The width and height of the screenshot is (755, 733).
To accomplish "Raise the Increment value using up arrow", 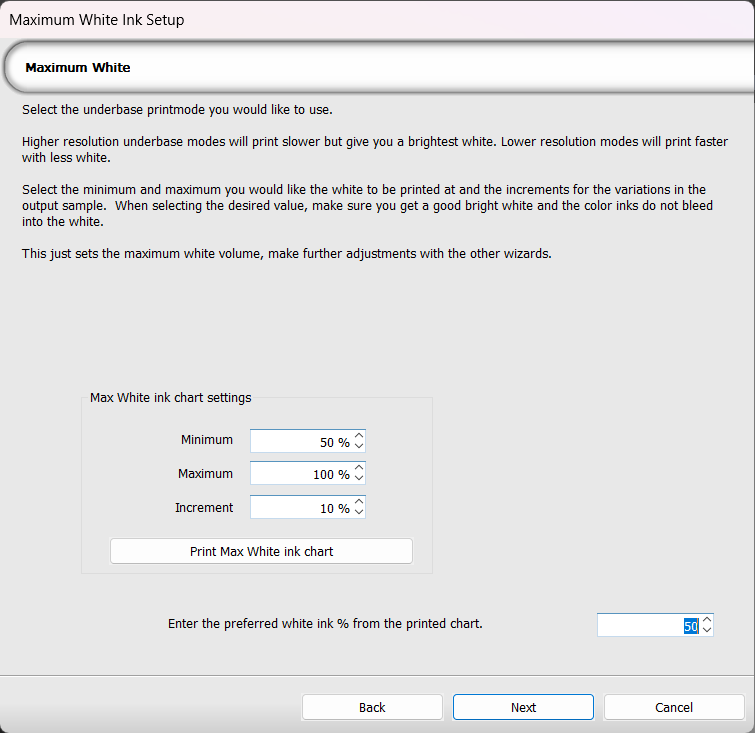I will pyautogui.click(x=360, y=502).
